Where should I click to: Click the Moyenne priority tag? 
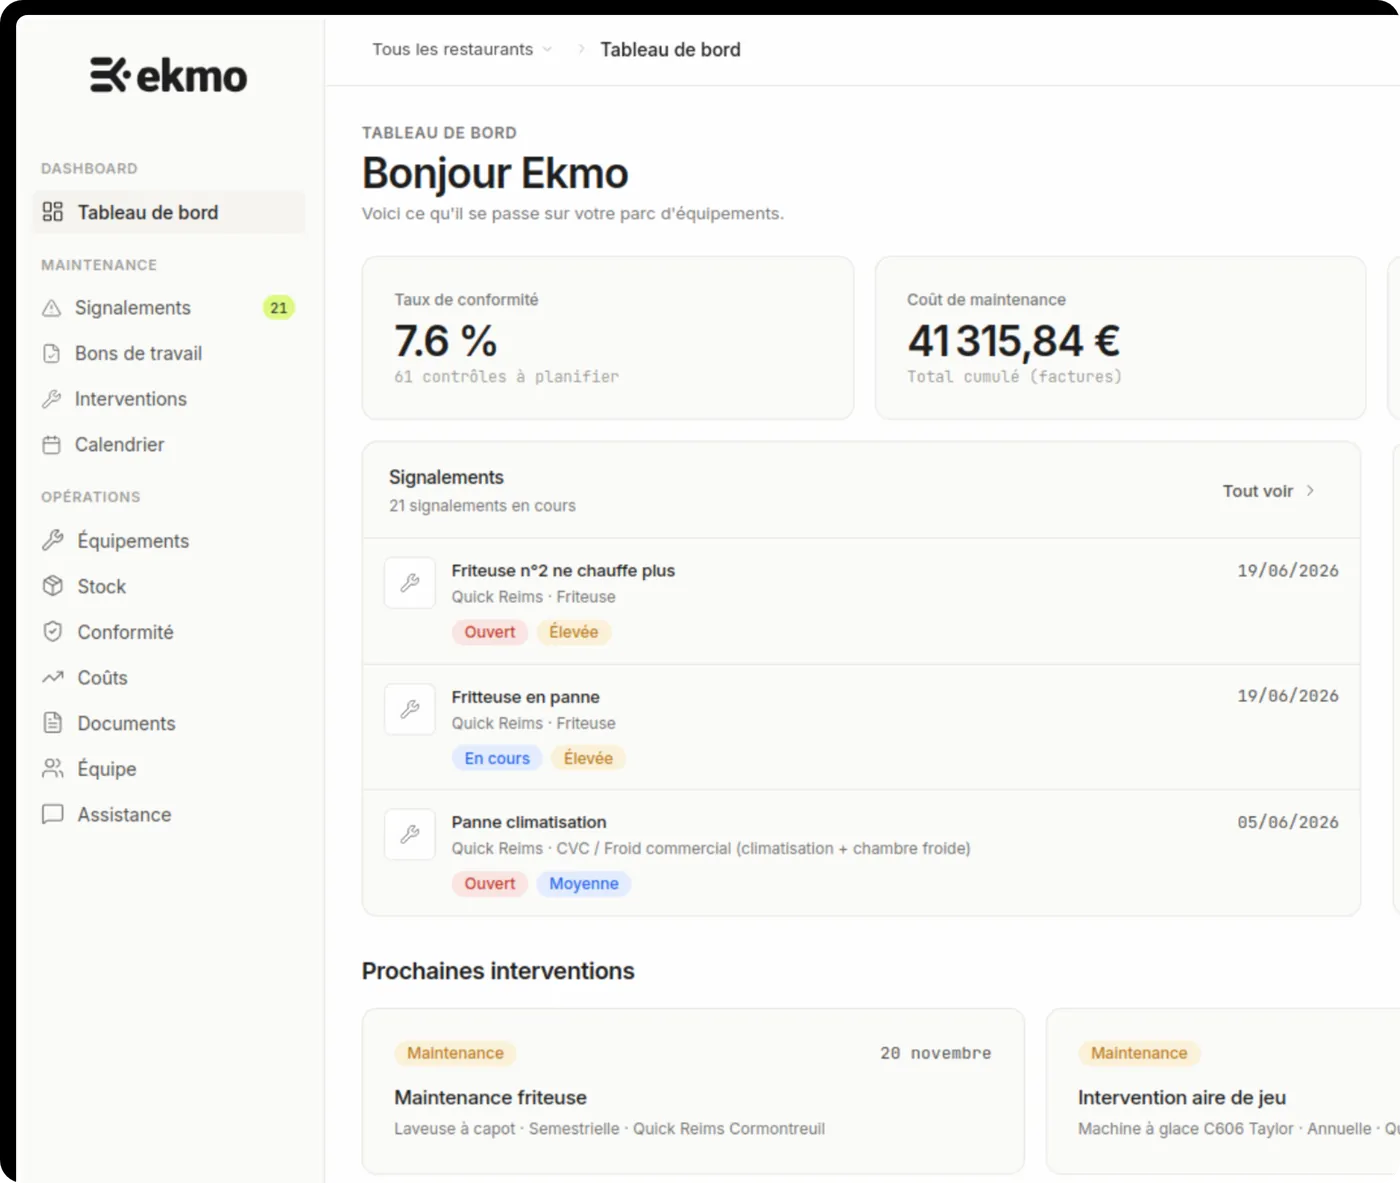pos(584,884)
